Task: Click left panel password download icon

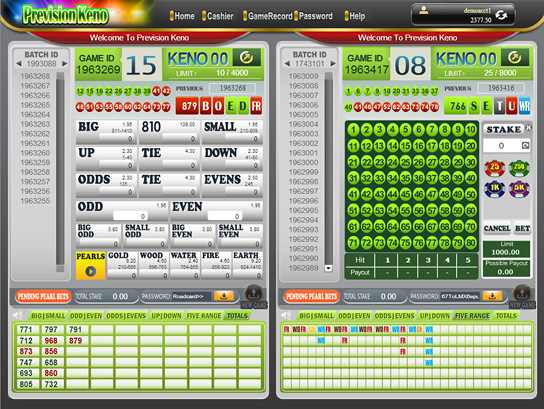Action: (x=224, y=296)
